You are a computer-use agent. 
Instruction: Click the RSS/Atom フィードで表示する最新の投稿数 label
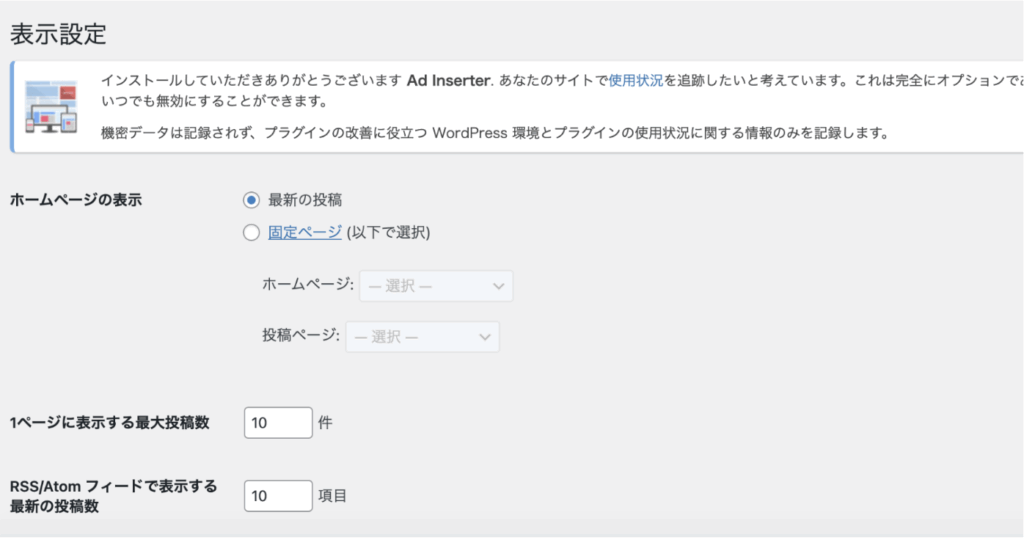[x=112, y=496]
